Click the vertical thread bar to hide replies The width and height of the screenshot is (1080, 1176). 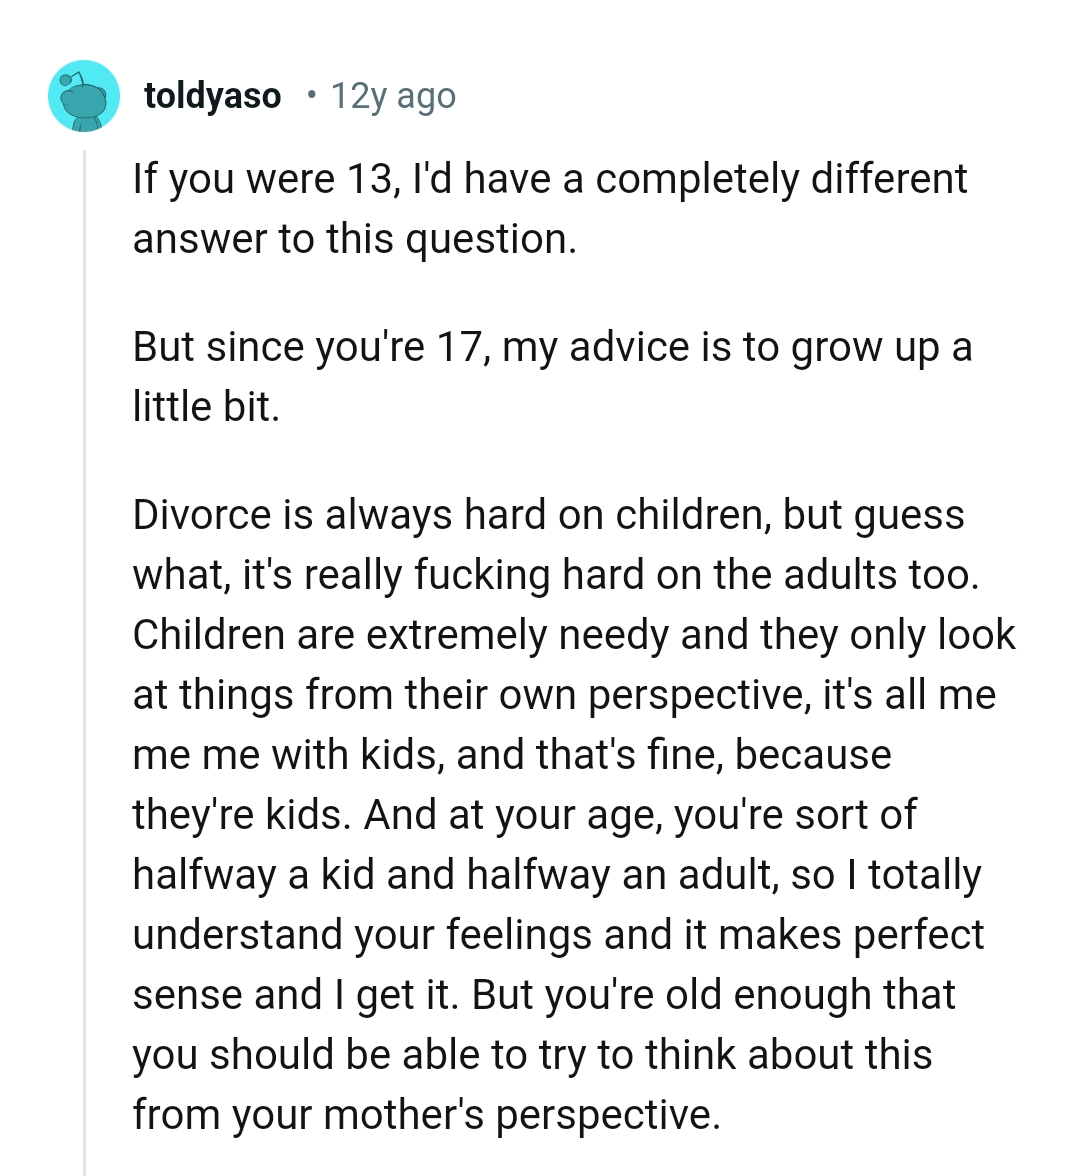click(x=84, y=600)
